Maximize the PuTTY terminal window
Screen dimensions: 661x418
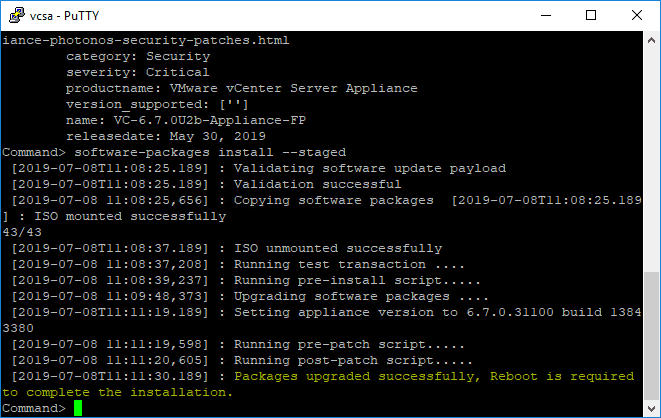[x=591, y=15]
